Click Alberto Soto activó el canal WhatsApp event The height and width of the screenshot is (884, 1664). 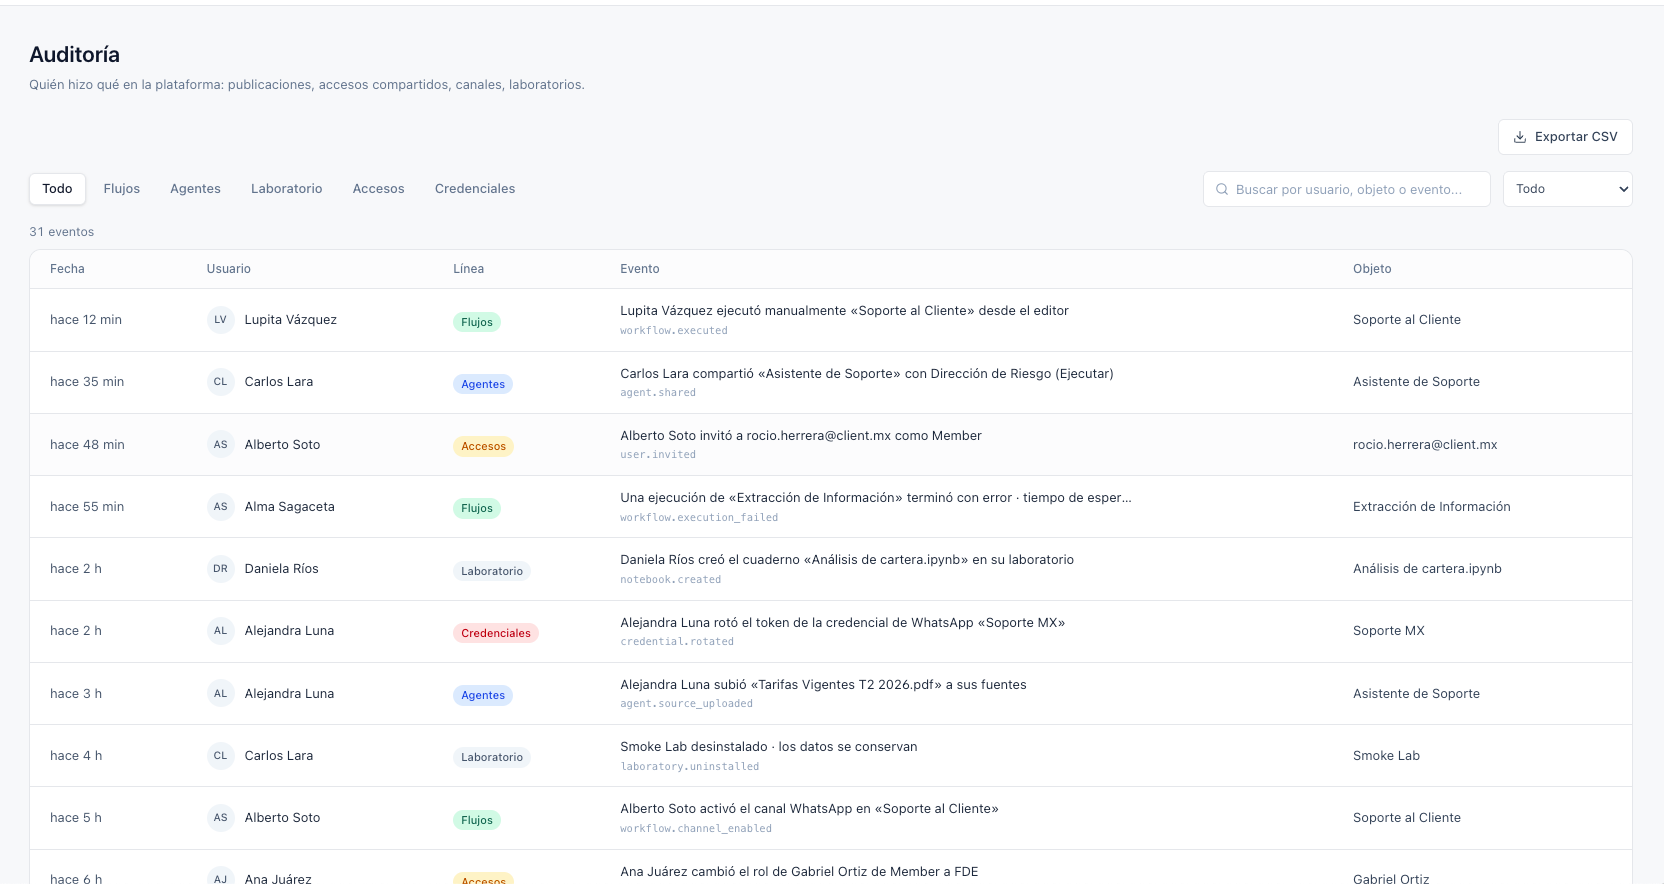click(809, 809)
